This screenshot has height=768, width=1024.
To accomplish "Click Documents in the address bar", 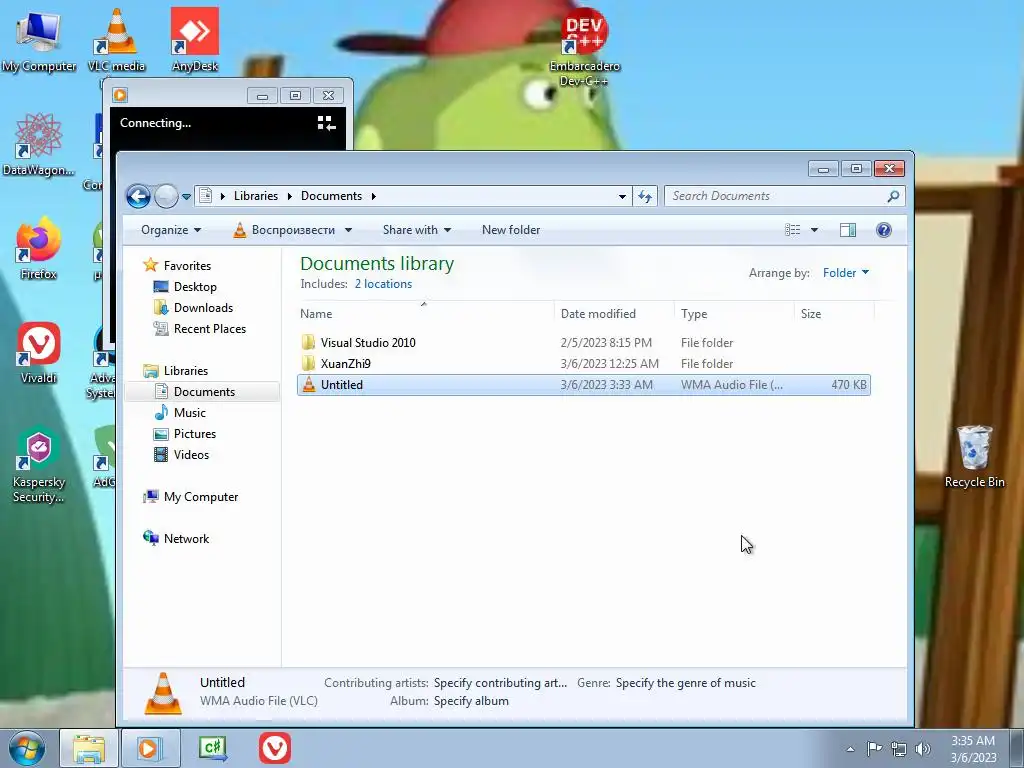I will [x=331, y=196].
